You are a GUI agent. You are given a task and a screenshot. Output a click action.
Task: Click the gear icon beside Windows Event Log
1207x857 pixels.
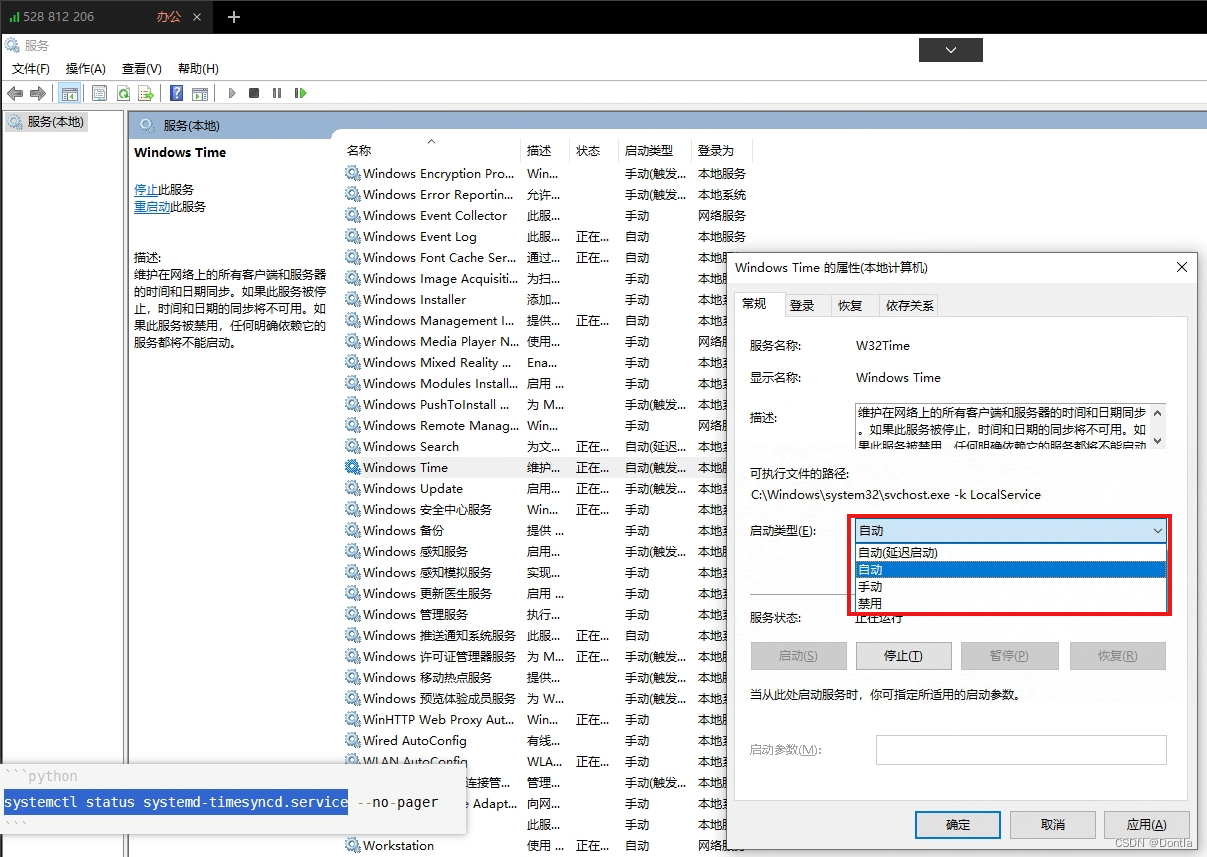pyautogui.click(x=353, y=236)
